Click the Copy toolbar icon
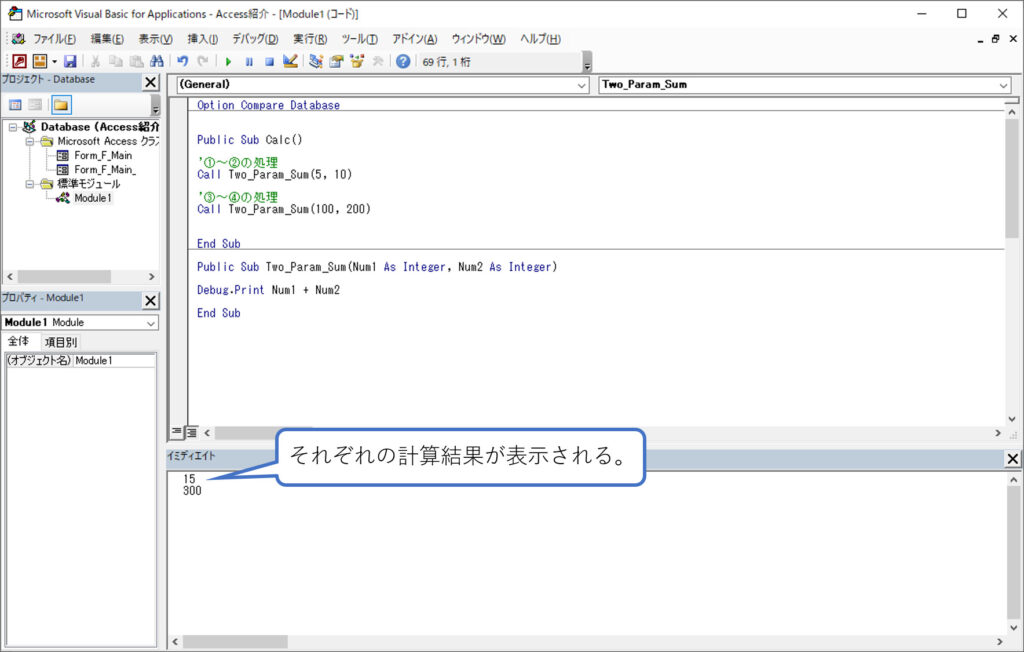This screenshot has width=1024, height=652. 116,61
